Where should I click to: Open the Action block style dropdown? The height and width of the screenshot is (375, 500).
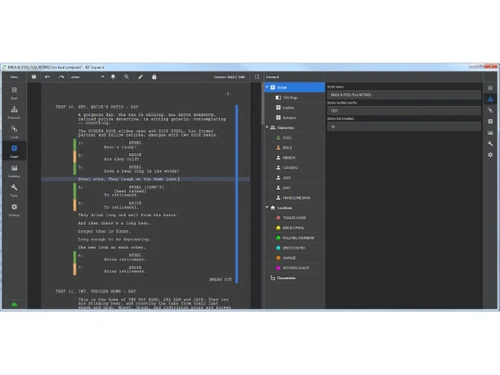tap(87, 77)
